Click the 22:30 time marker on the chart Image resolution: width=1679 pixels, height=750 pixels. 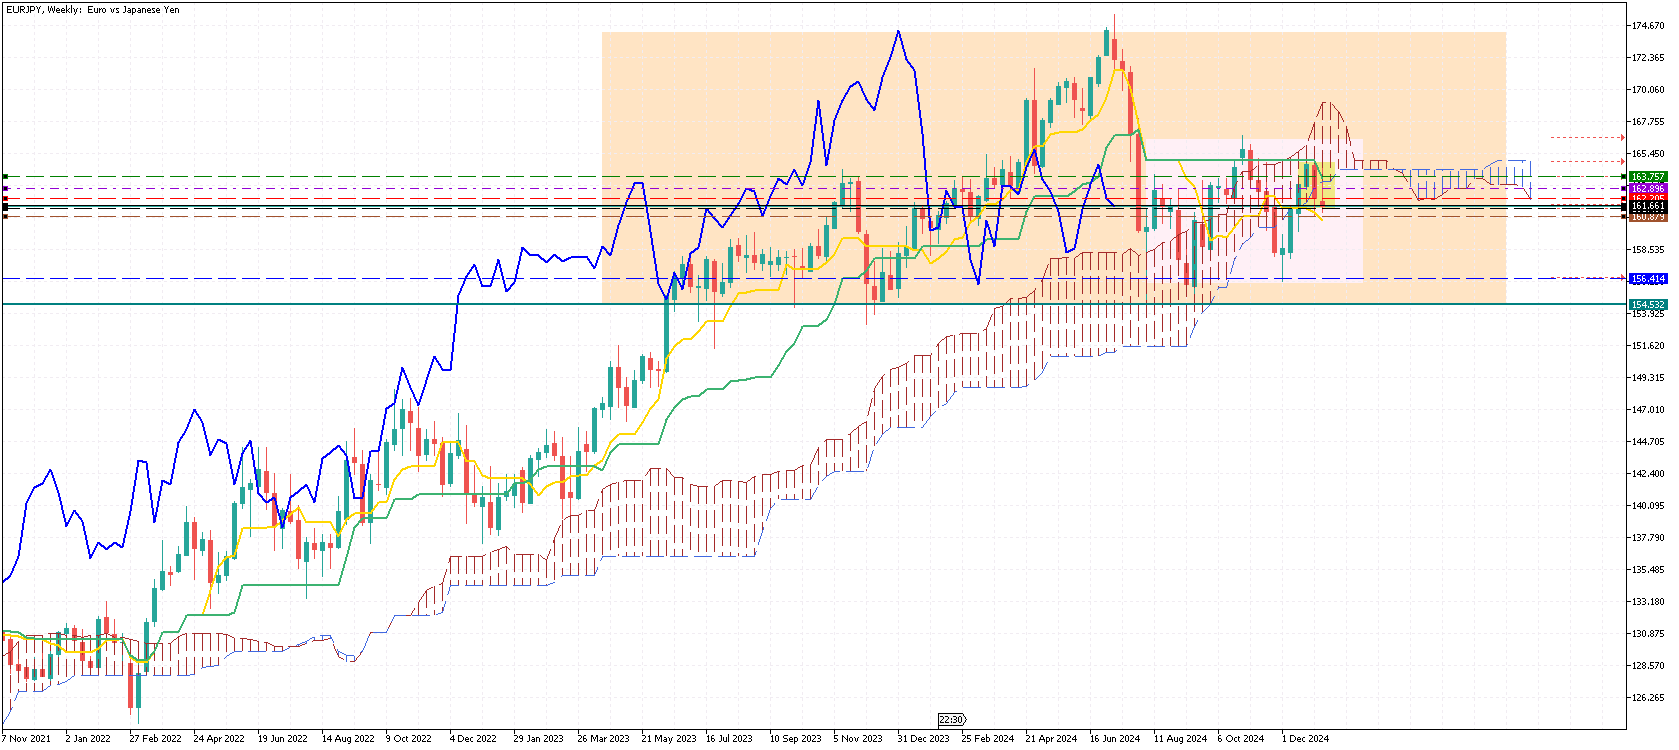pos(952,720)
